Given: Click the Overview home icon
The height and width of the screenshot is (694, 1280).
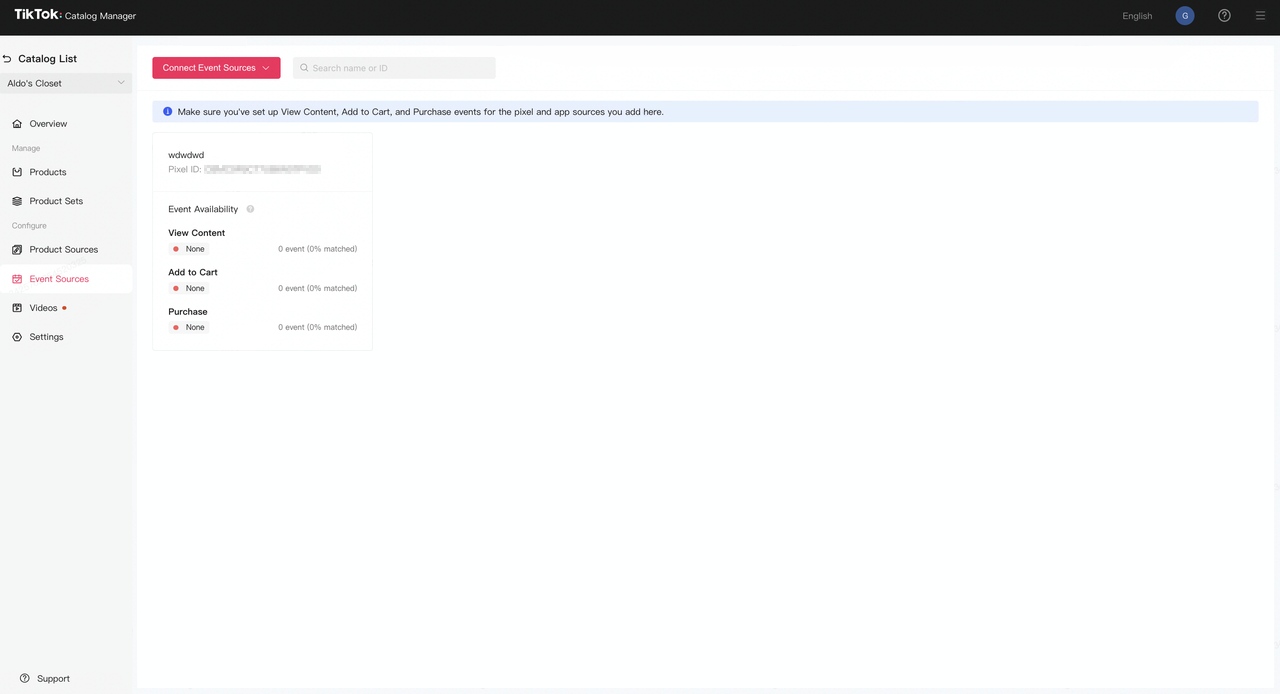Looking at the screenshot, I should click(17, 124).
